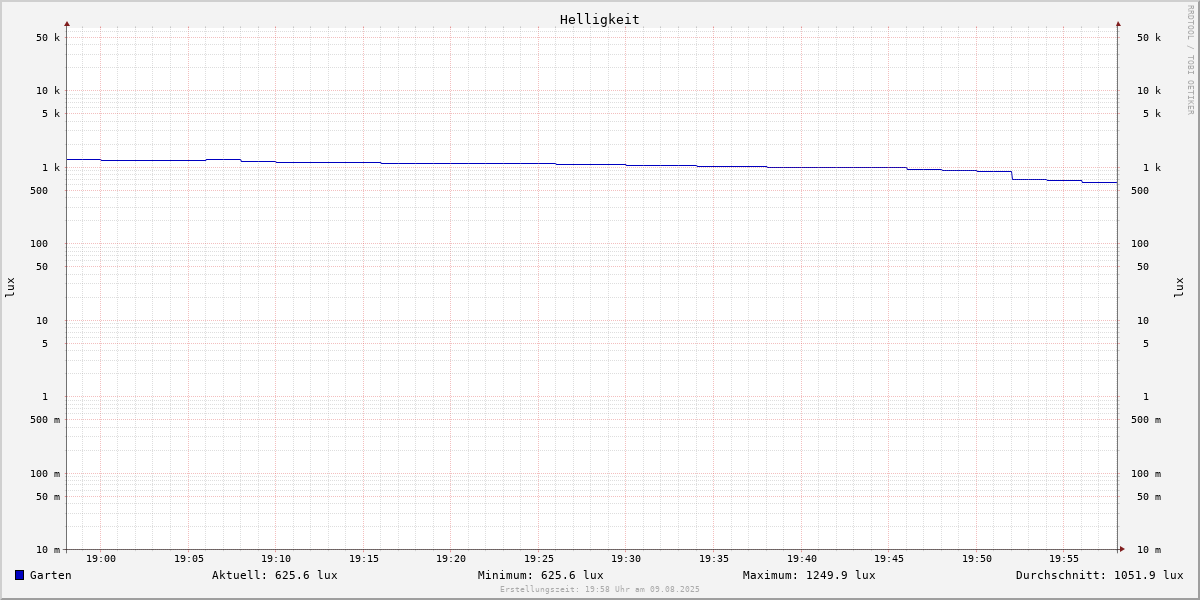Click the 19:30 time axis label
The image size is (1200, 600).
[x=626, y=559]
